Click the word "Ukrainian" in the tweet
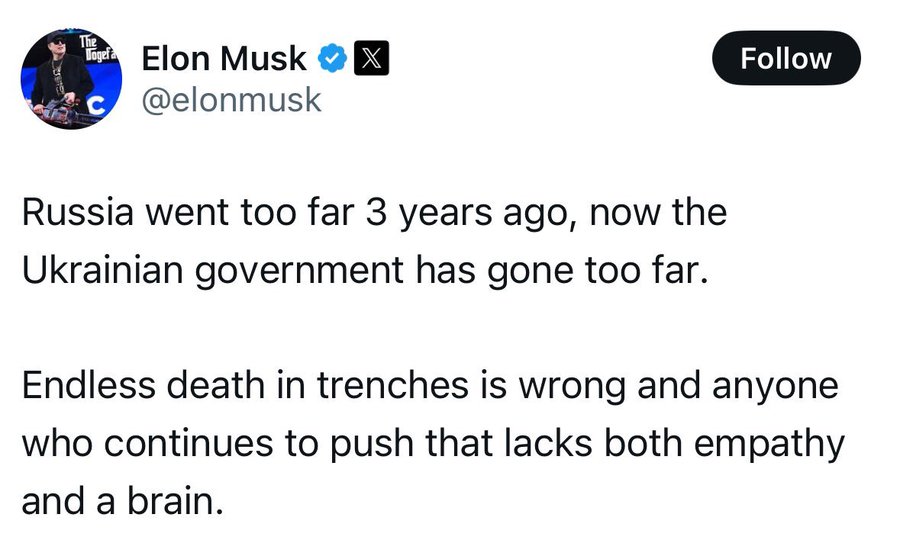 [102, 270]
